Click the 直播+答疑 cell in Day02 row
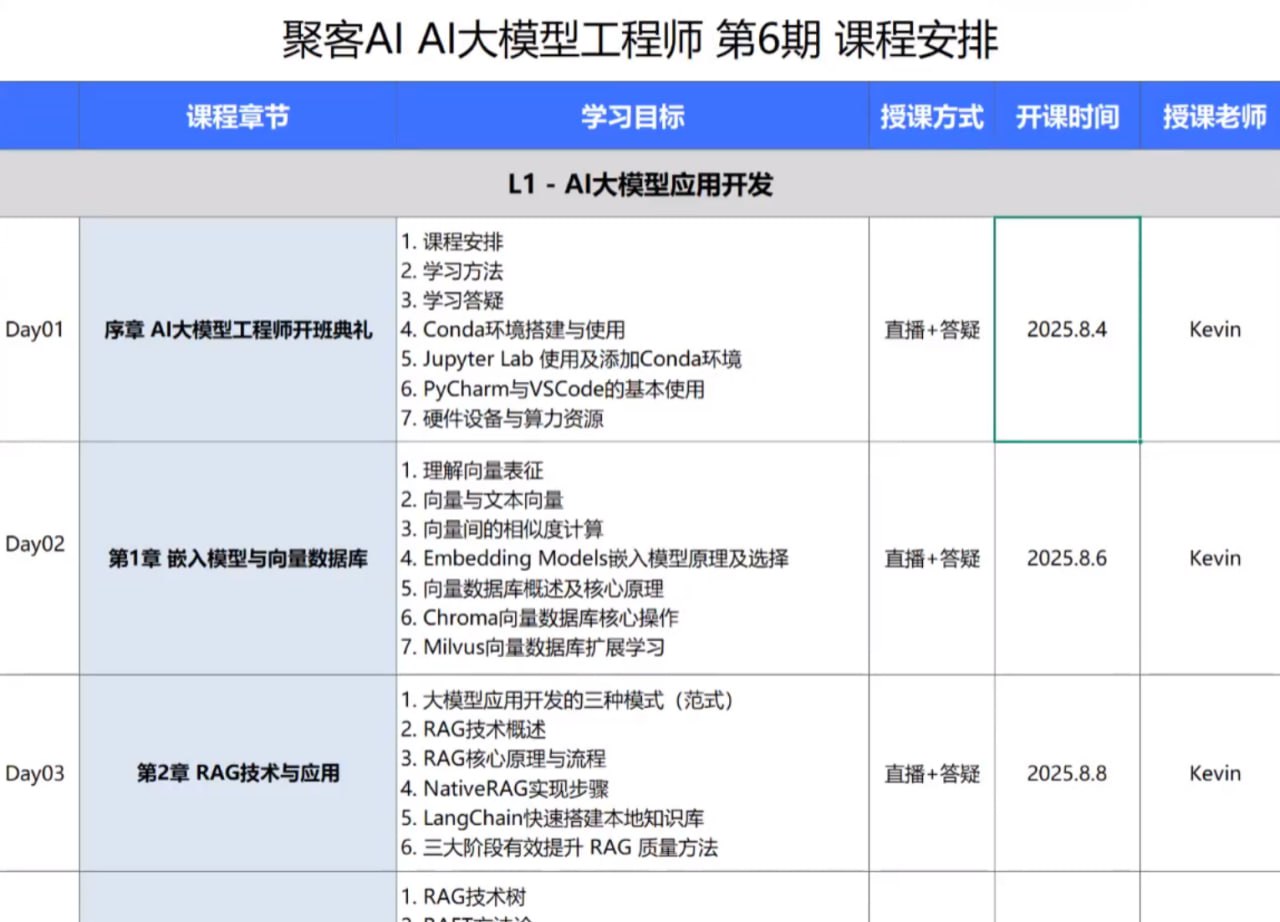This screenshot has width=1280, height=922. tap(931, 558)
